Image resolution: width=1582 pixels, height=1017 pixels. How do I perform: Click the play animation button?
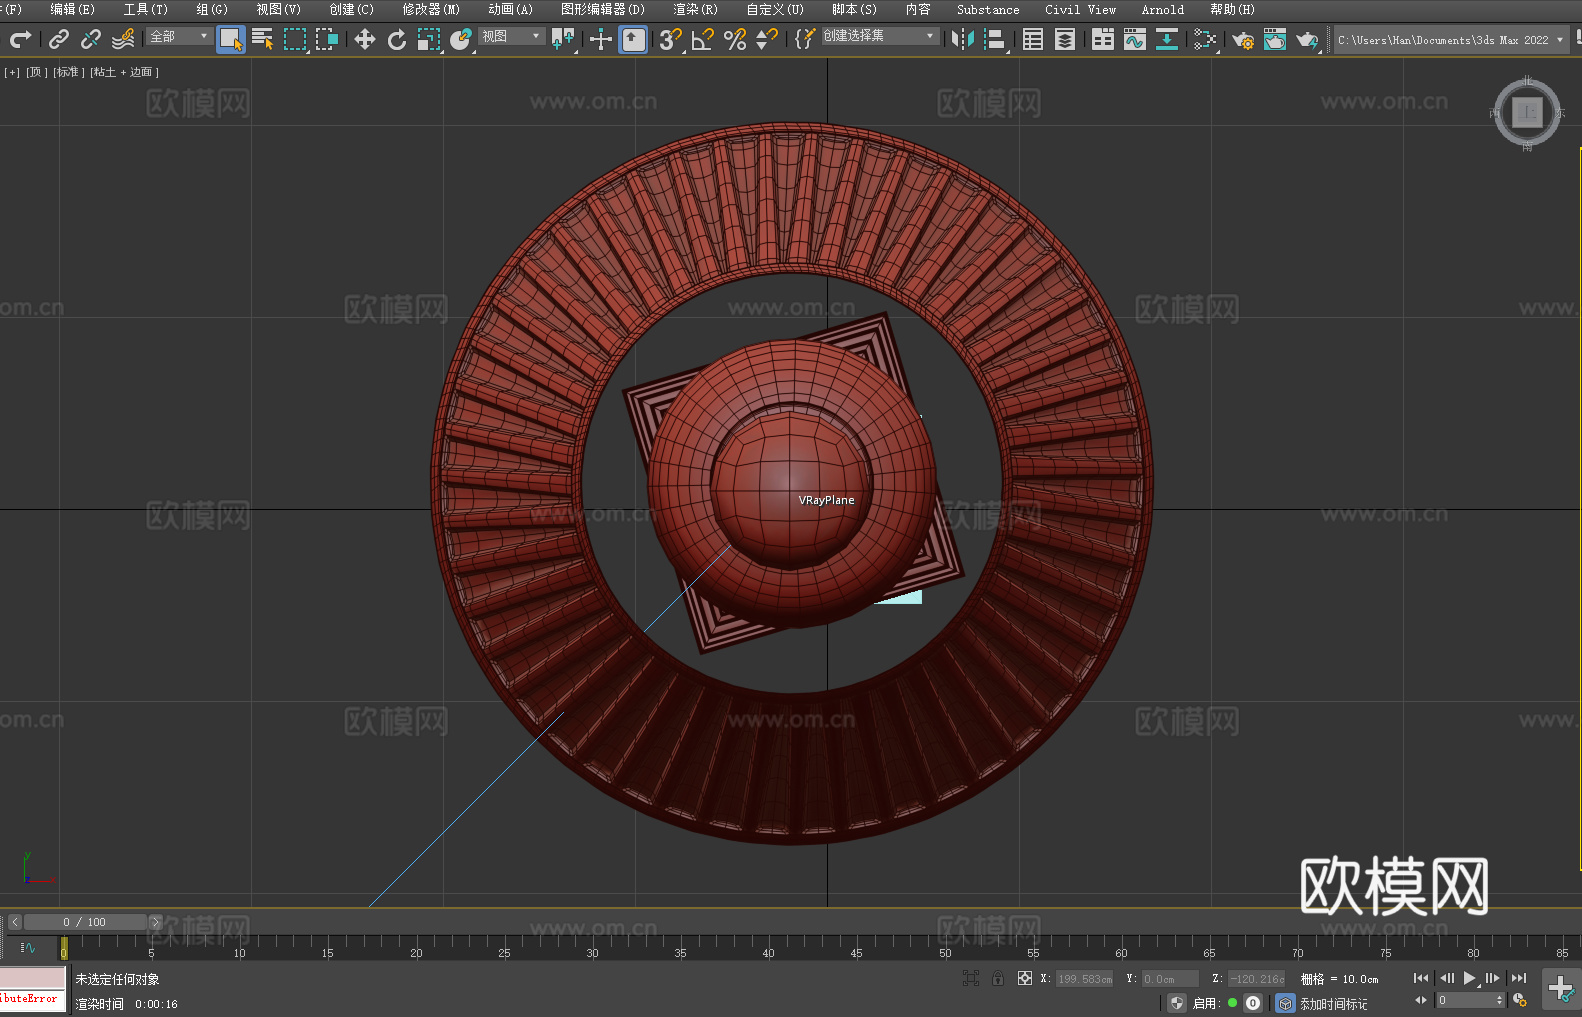point(1469,978)
